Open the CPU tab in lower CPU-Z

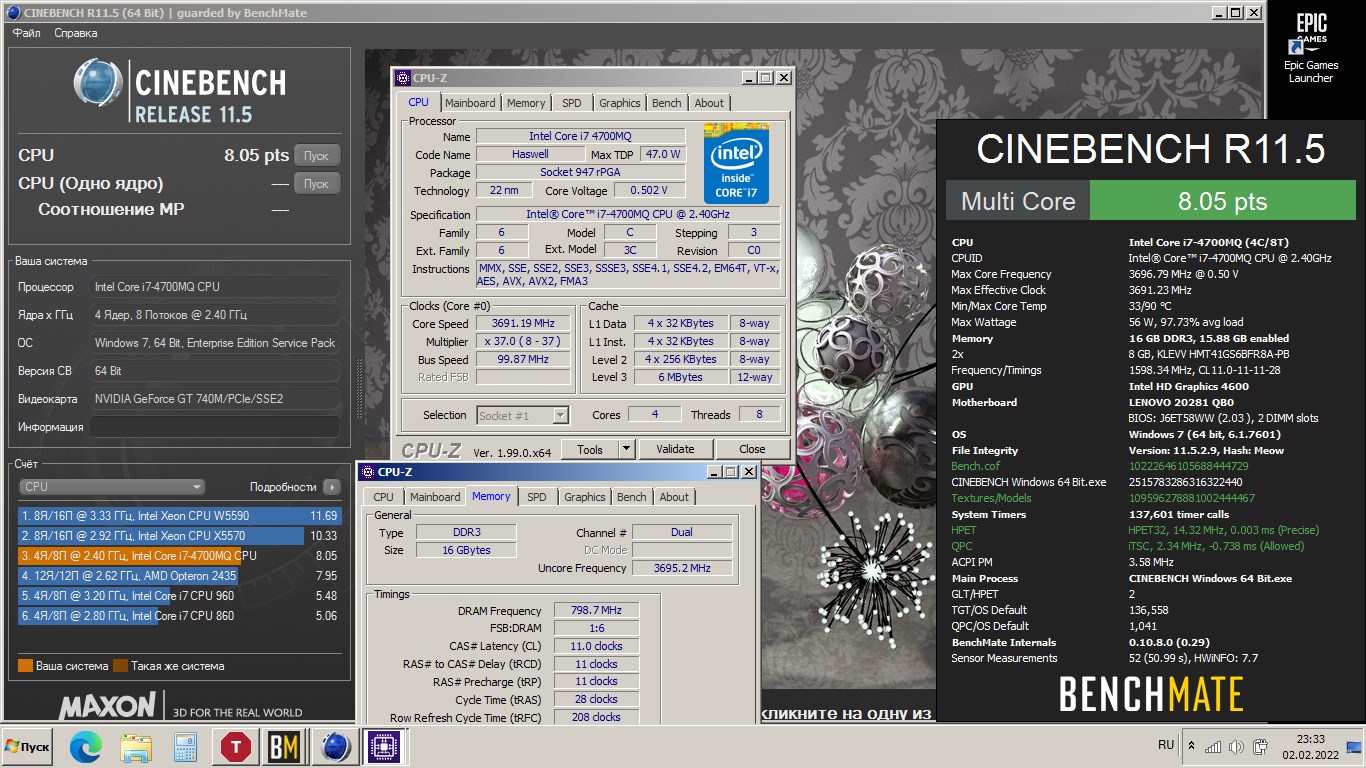tap(383, 497)
